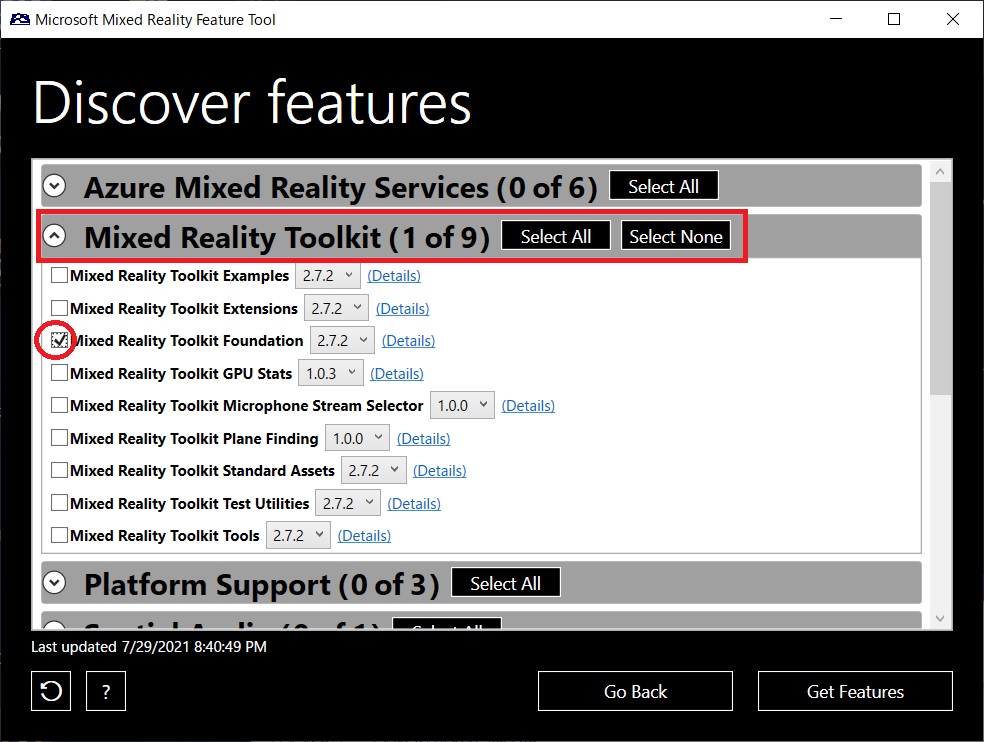Click Select None for Mixed Reality Toolkit
Image resolution: width=984 pixels, height=742 pixels.
point(676,236)
